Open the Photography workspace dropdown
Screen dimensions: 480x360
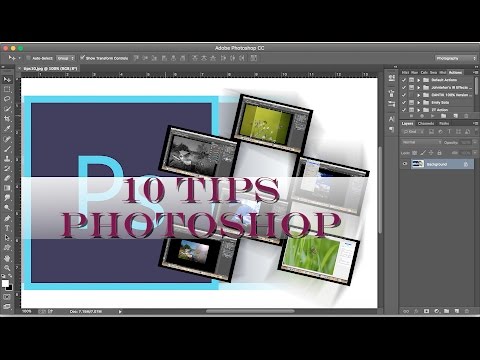click(456, 58)
